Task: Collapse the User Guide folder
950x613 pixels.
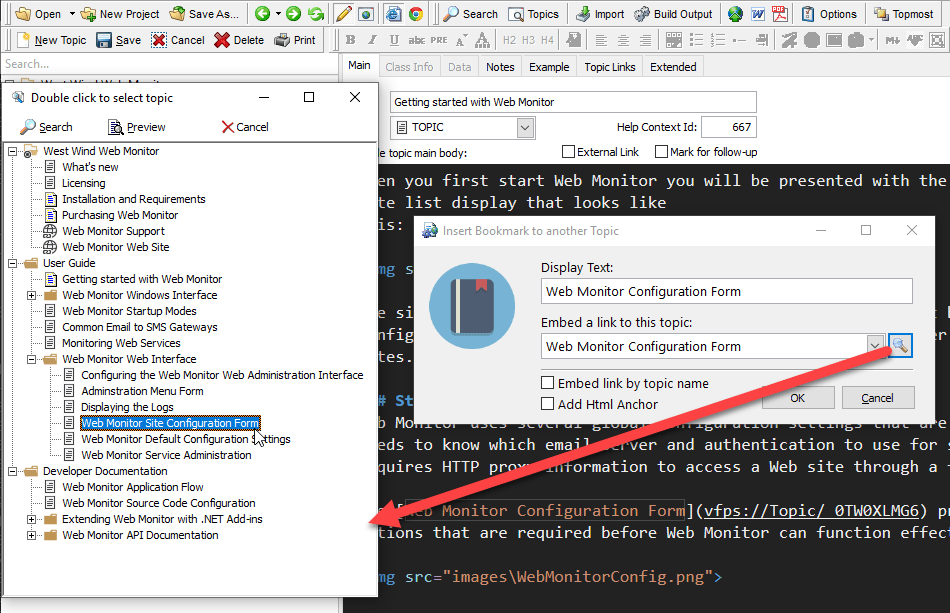Action: tap(12, 263)
